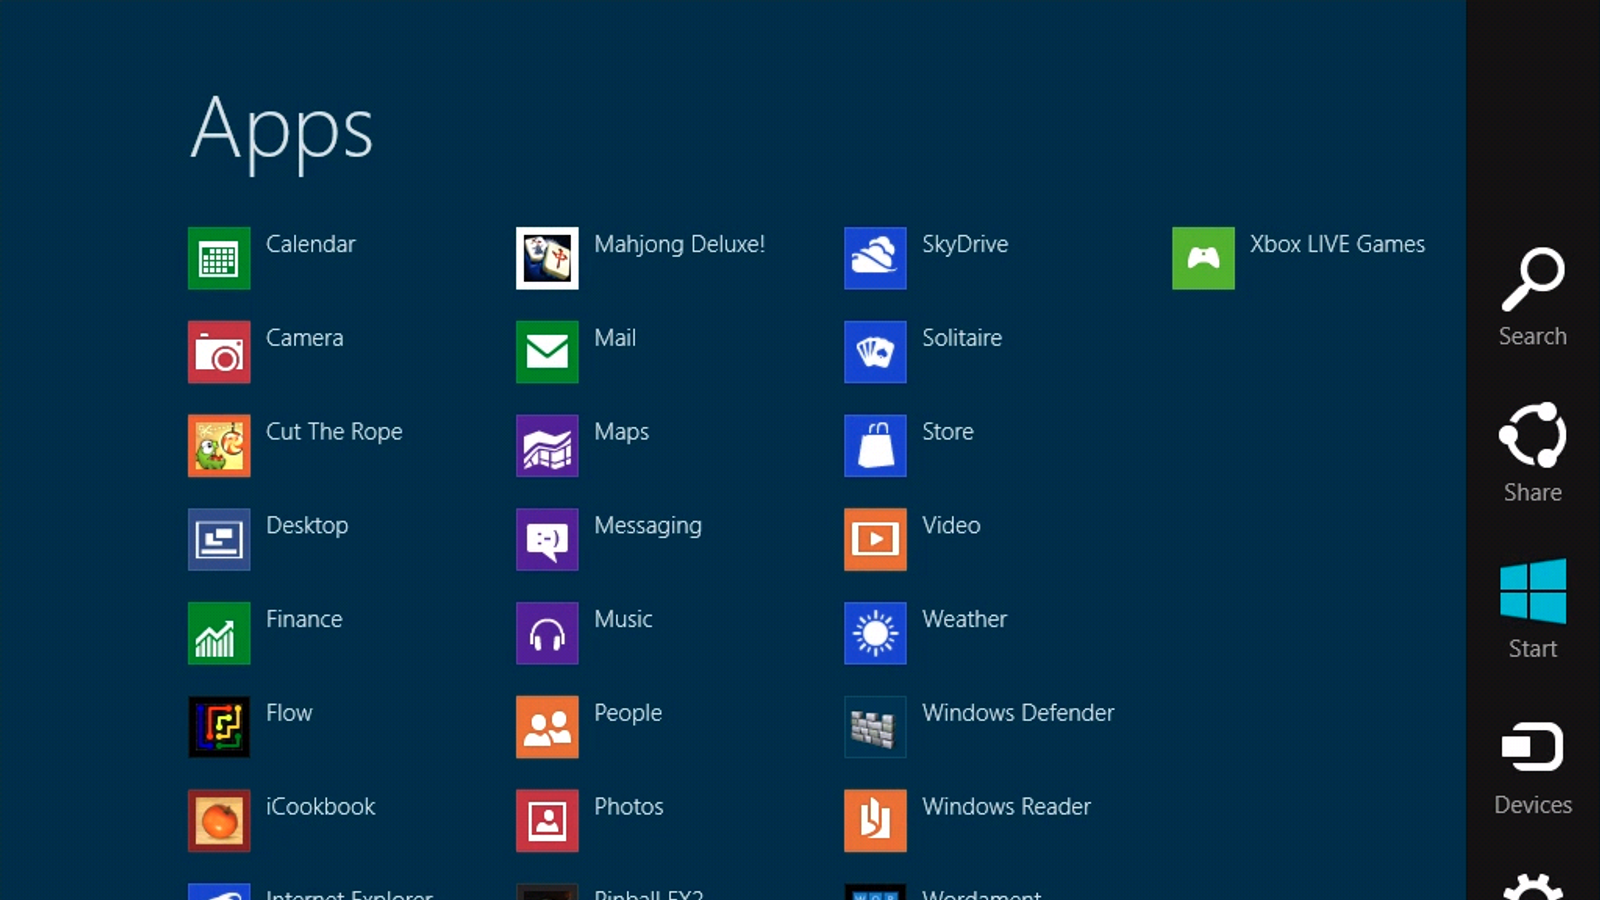Select the Maps app name
The width and height of the screenshot is (1600, 900).
pos(622,432)
